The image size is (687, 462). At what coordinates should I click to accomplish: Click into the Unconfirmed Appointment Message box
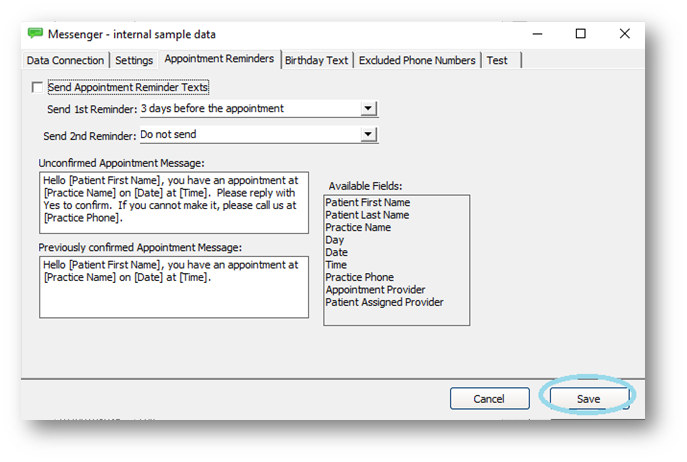tap(174, 203)
